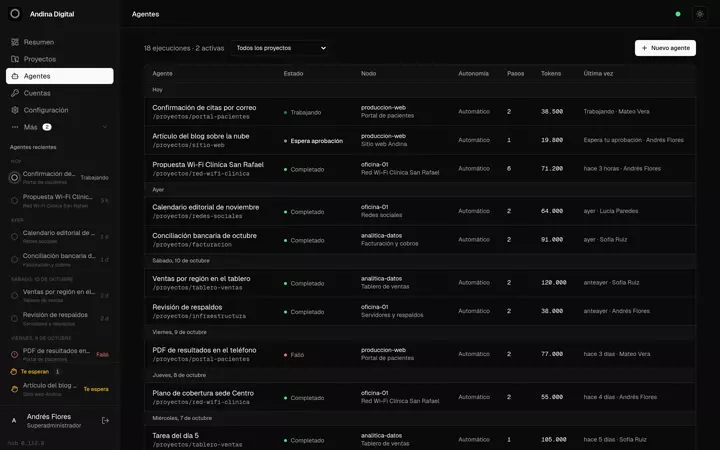This screenshot has width=720, height=450.
Task: Open recent agent Ventas por región en el...
Action: (x=60, y=295)
